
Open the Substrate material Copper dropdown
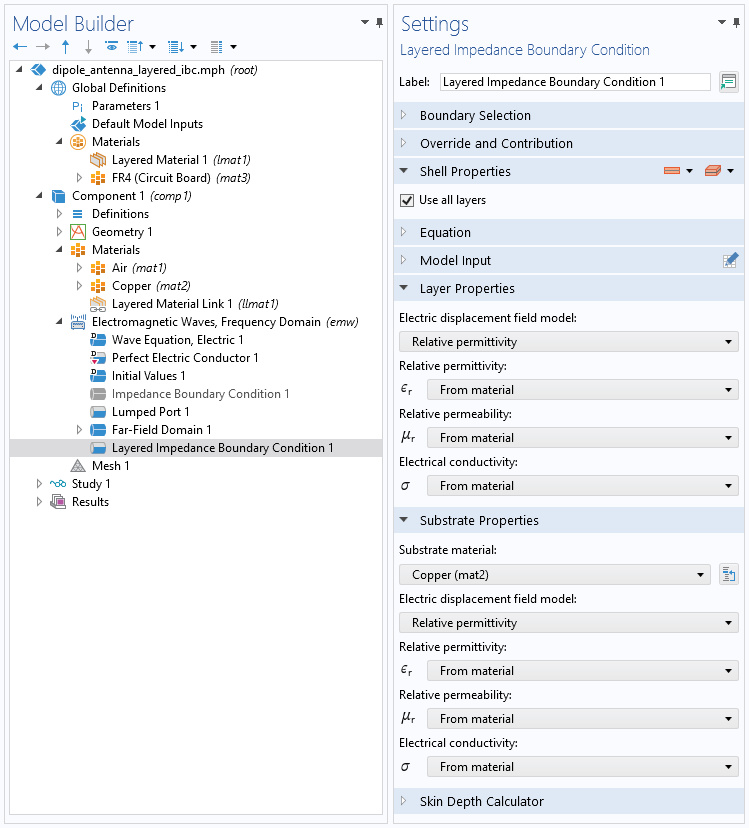pos(555,575)
